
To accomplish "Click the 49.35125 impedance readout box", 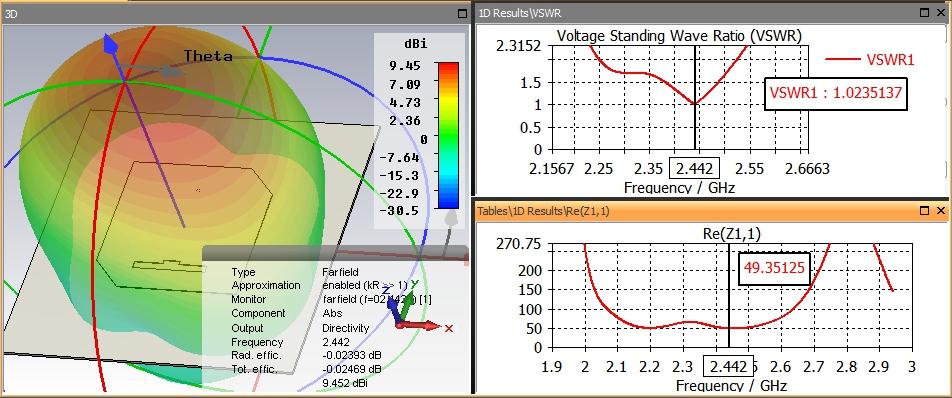I will [x=774, y=269].
